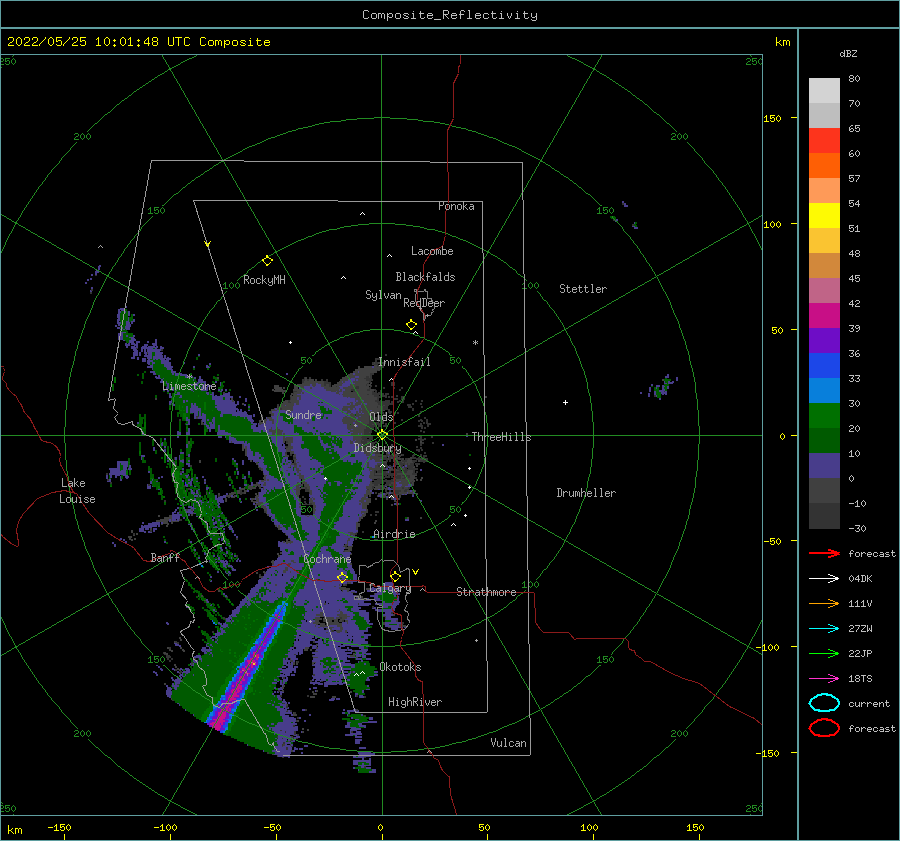Click the yellow diamond radar-center marker by Olds
Image resolution: width=900 pixels, height=841 pixels.
coord(382,435)
